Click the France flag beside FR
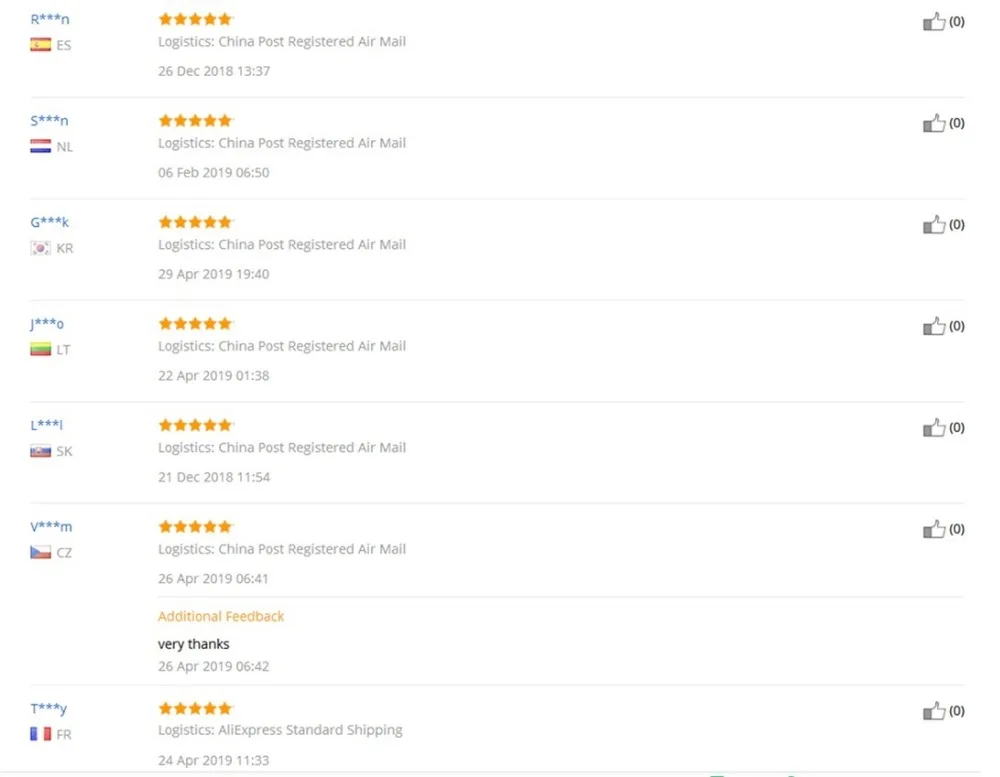Viewport: 1000px width, 777px height. [x=41, y=734]
